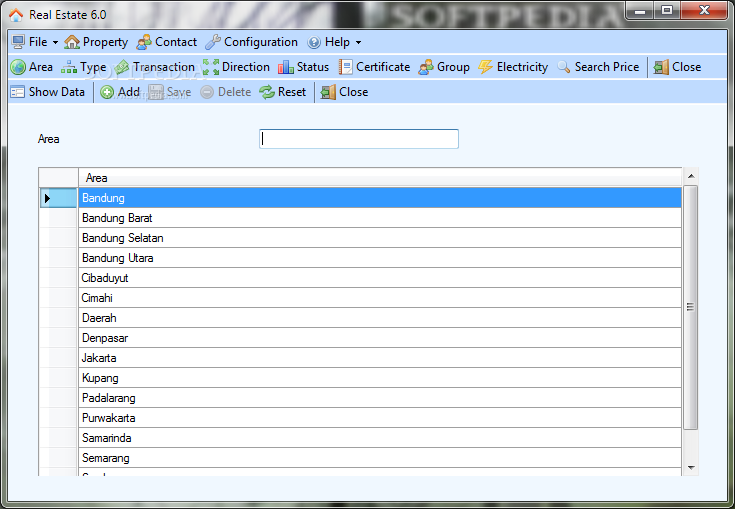The width and height of the screenshot is (735, 509).
Task: Select the Search Price toolbar label
Action: 607,67
